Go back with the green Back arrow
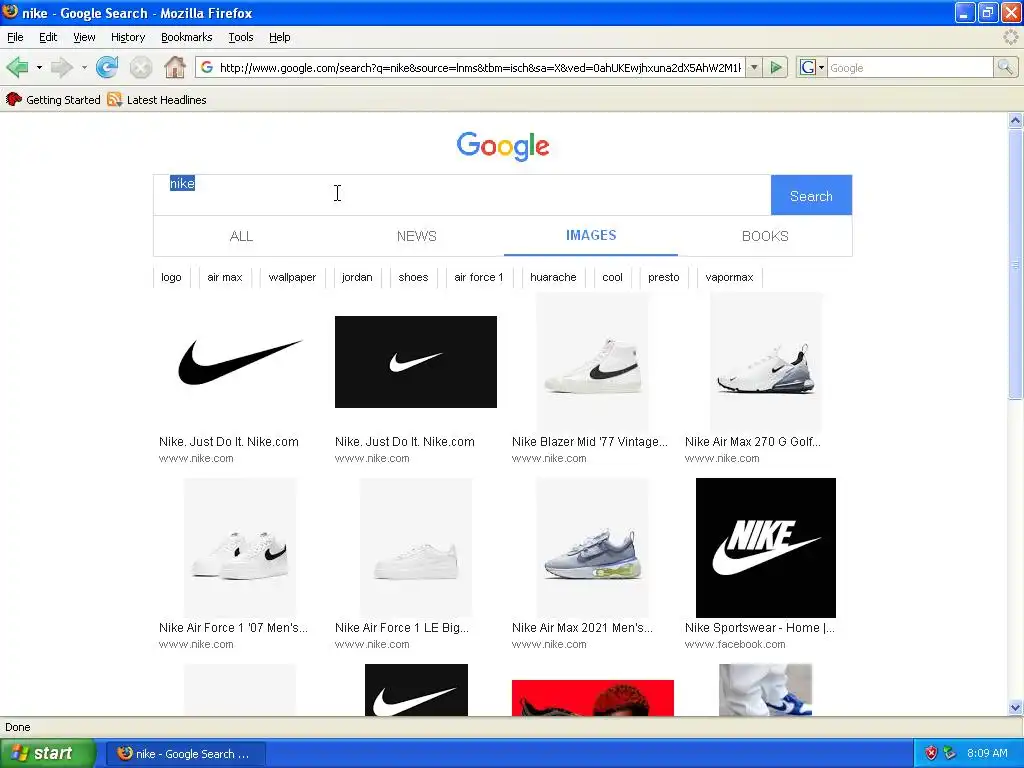 (x=17, y=67)
